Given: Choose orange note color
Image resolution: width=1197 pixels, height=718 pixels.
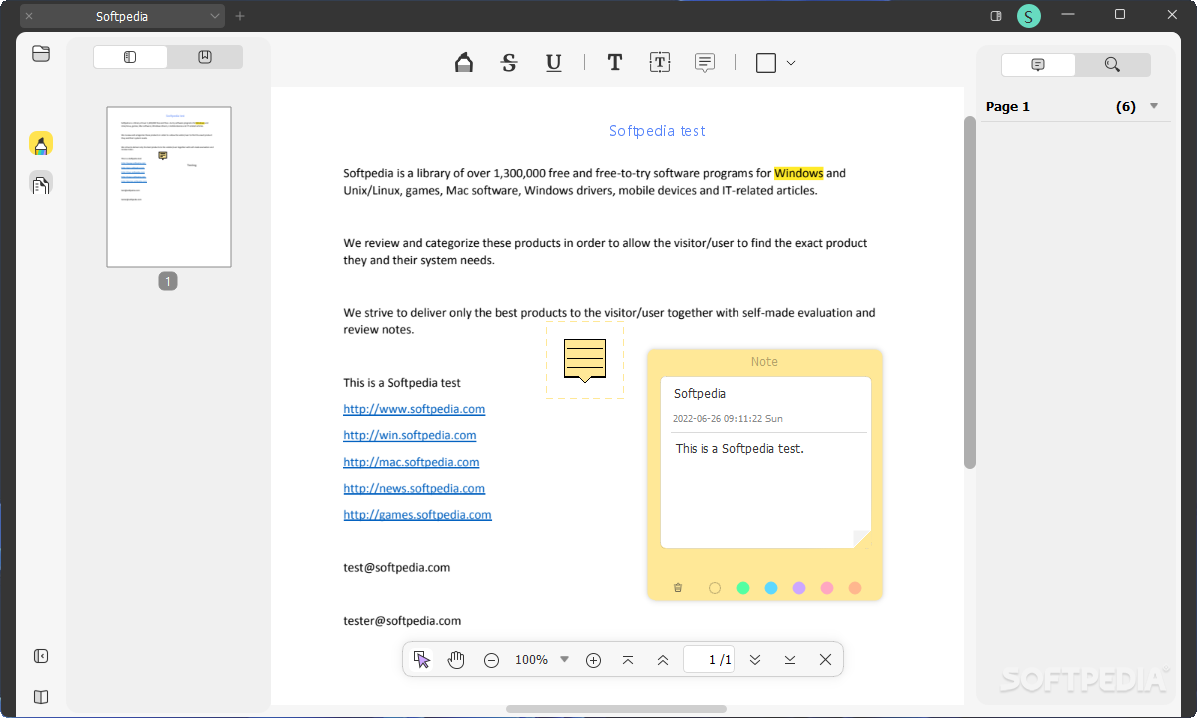Looking at the screenshot, I should pyautogui.click(x=855, y=588).
